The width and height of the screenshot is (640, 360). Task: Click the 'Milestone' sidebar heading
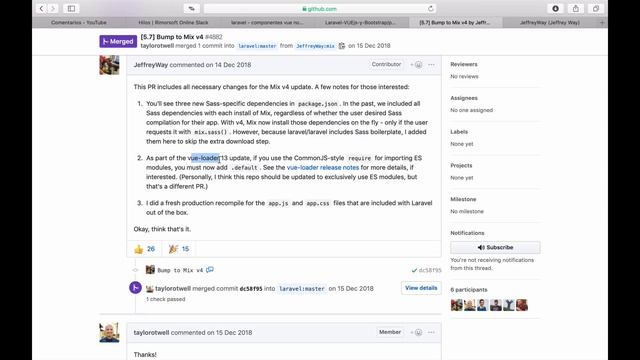click(x=463, y=199)
